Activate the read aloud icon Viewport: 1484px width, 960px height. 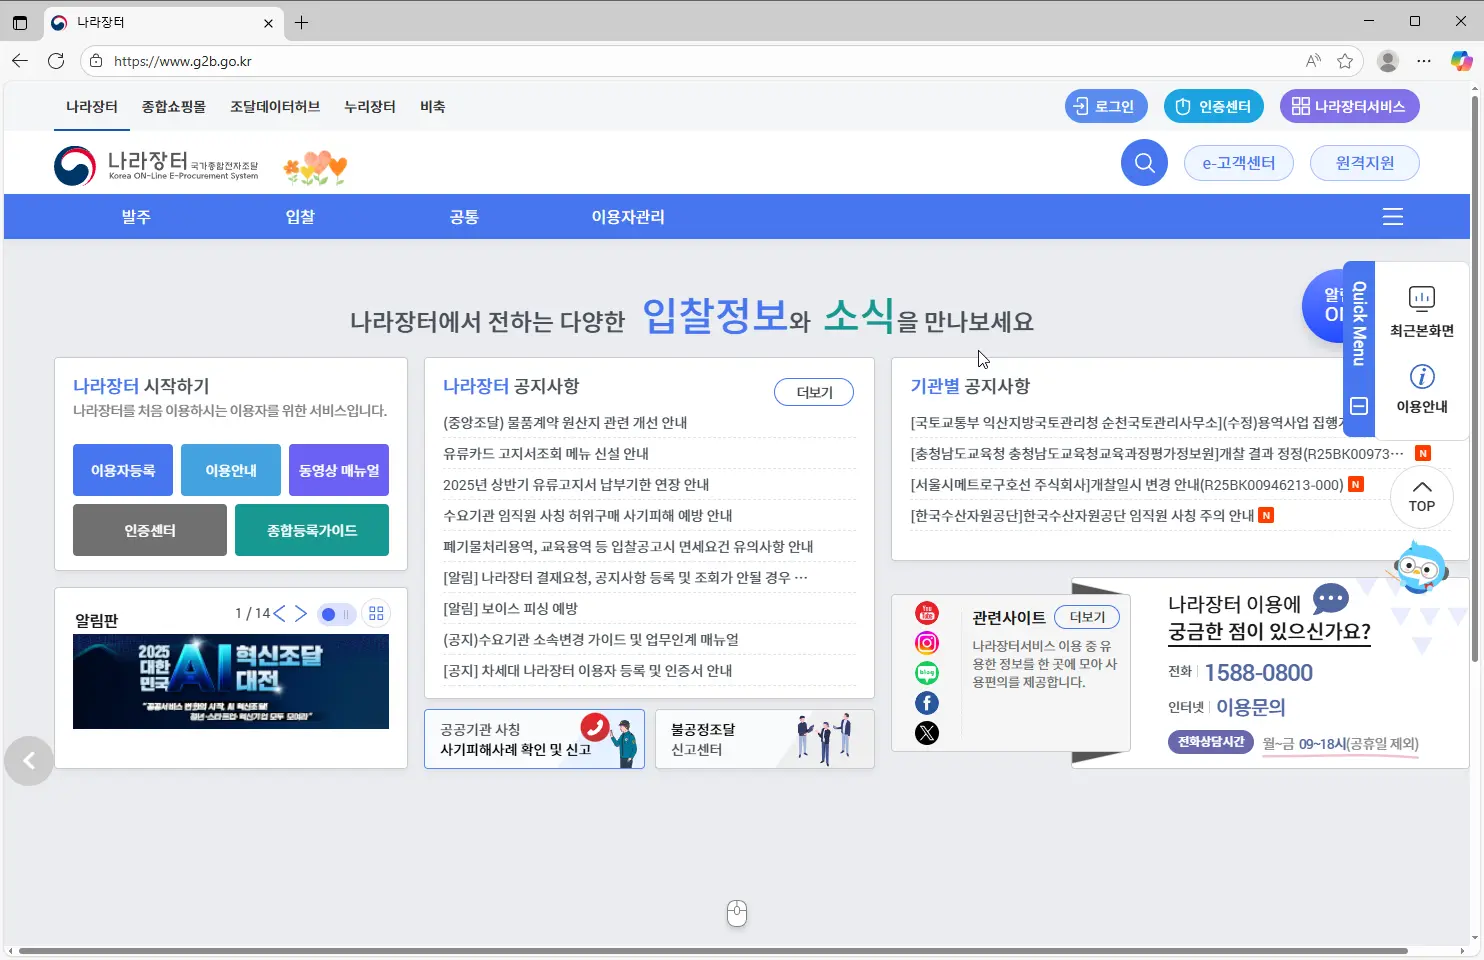tap(1313, 61)
